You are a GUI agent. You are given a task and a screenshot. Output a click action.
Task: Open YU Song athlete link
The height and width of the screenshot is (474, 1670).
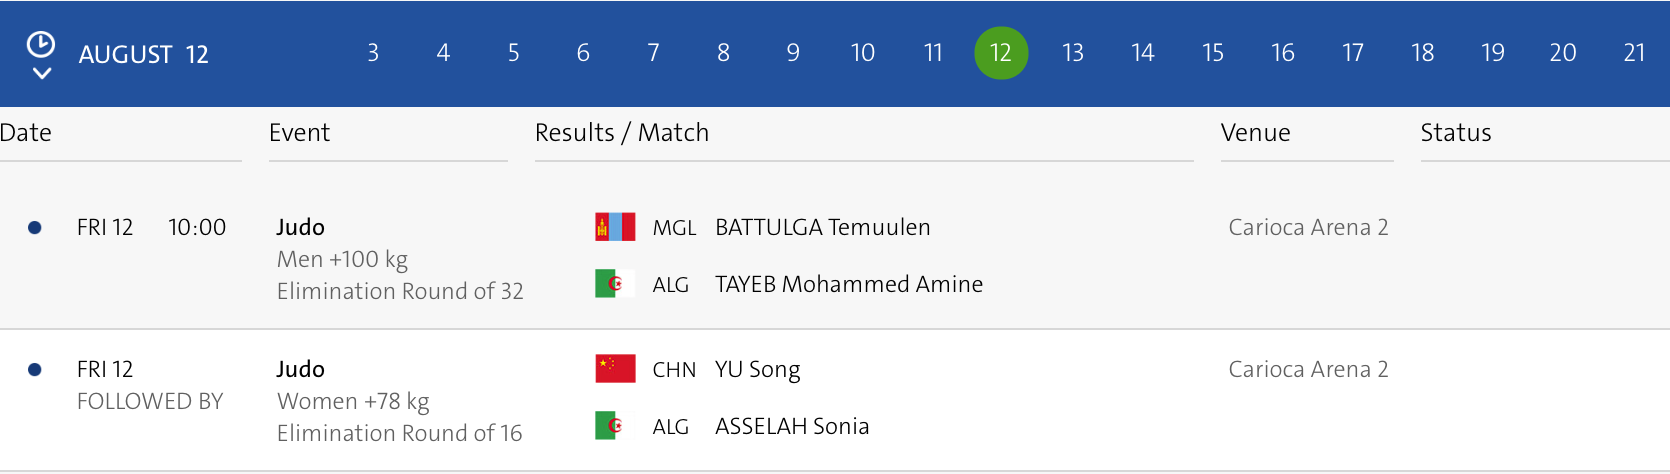tap(757, 369)
